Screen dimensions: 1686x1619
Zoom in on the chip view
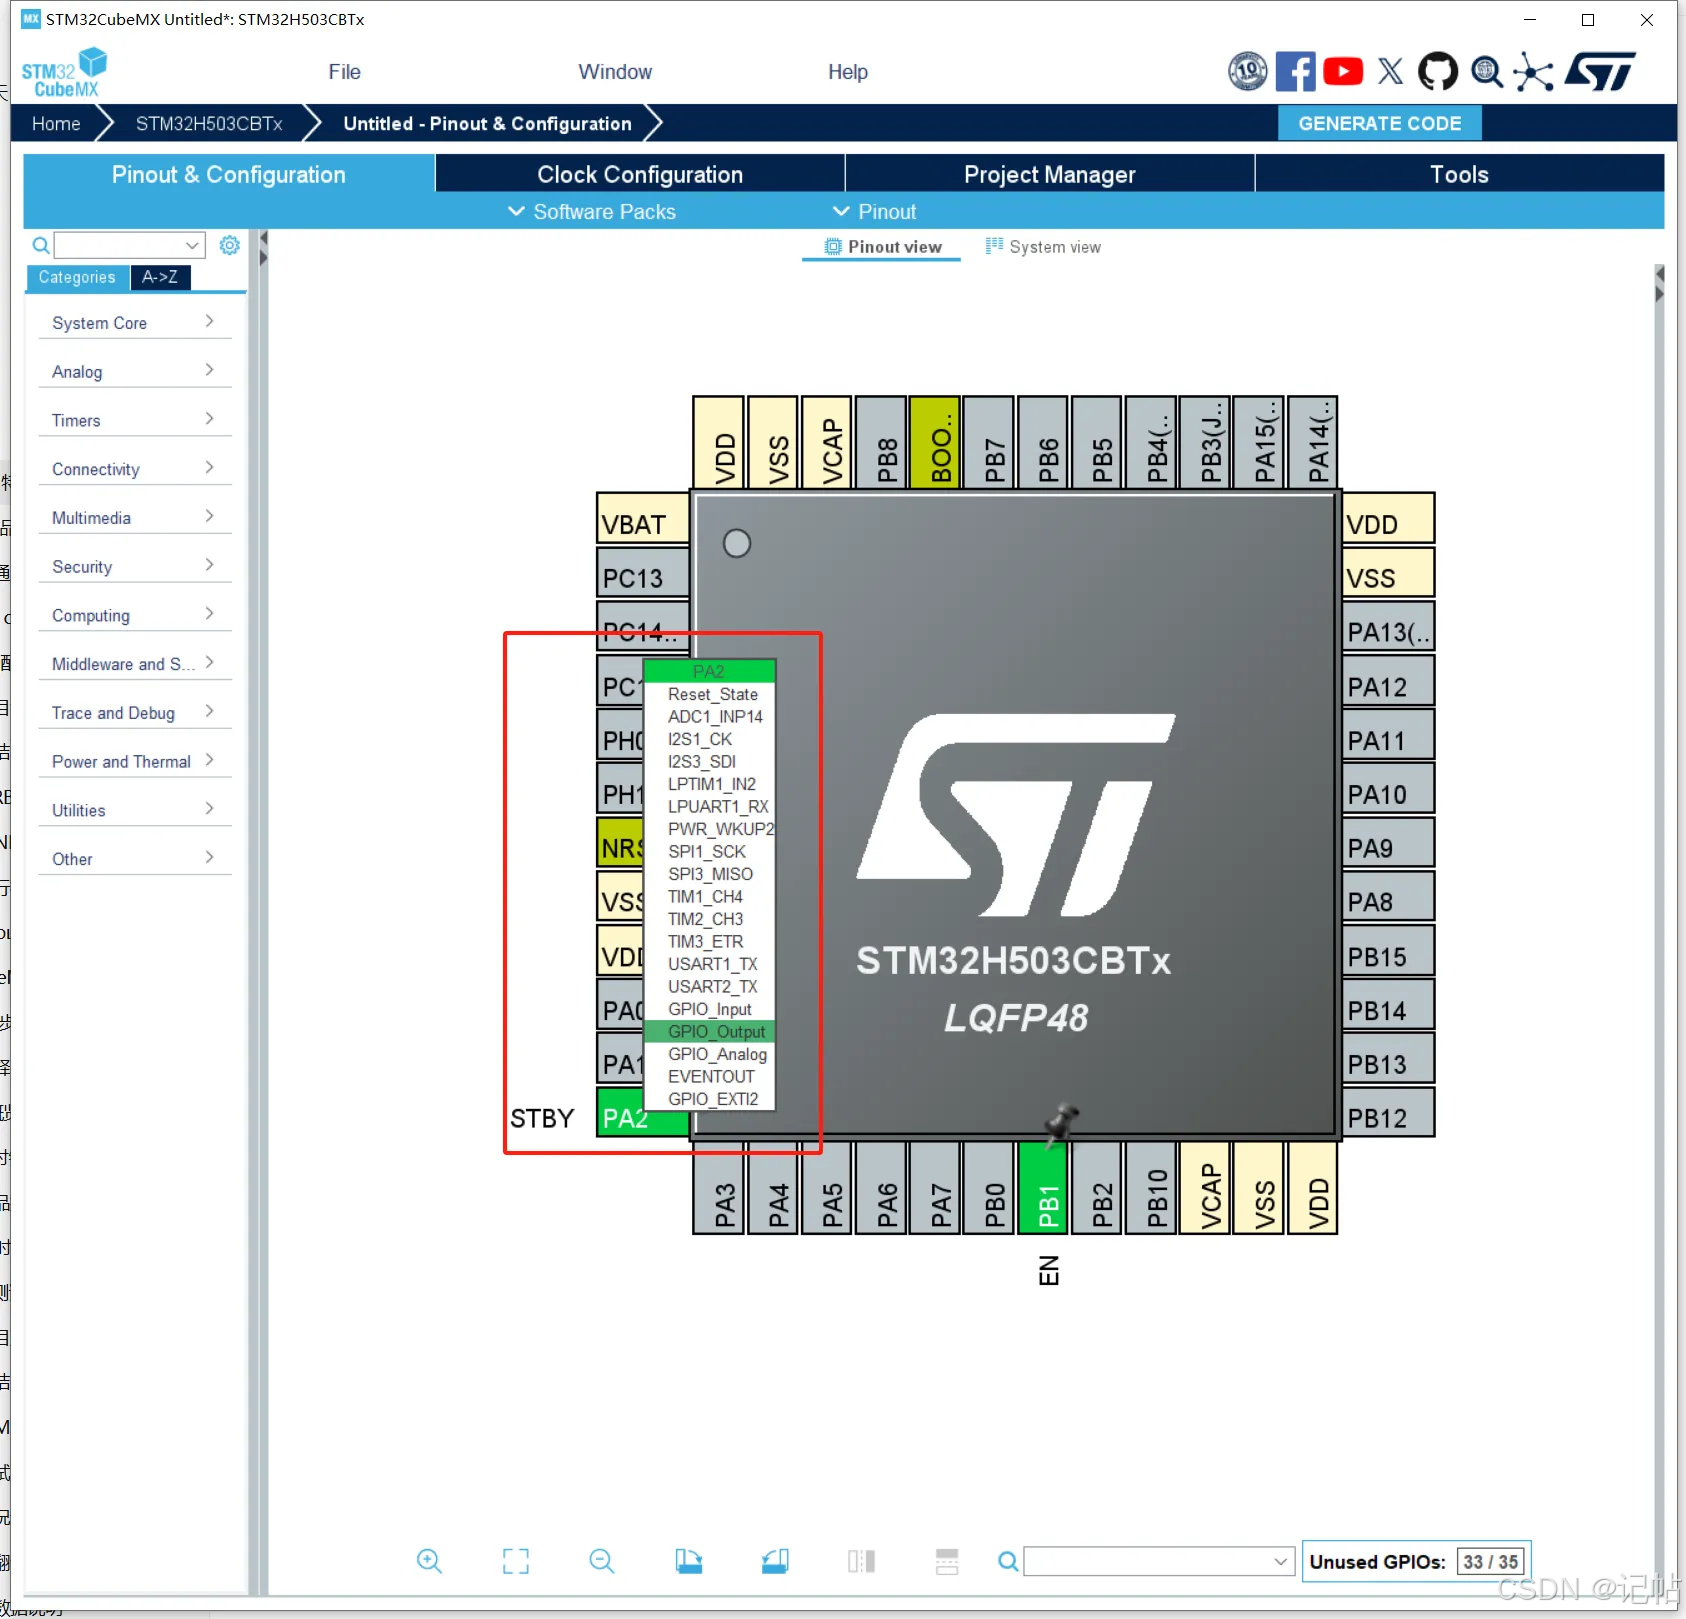pos(429,1561)
